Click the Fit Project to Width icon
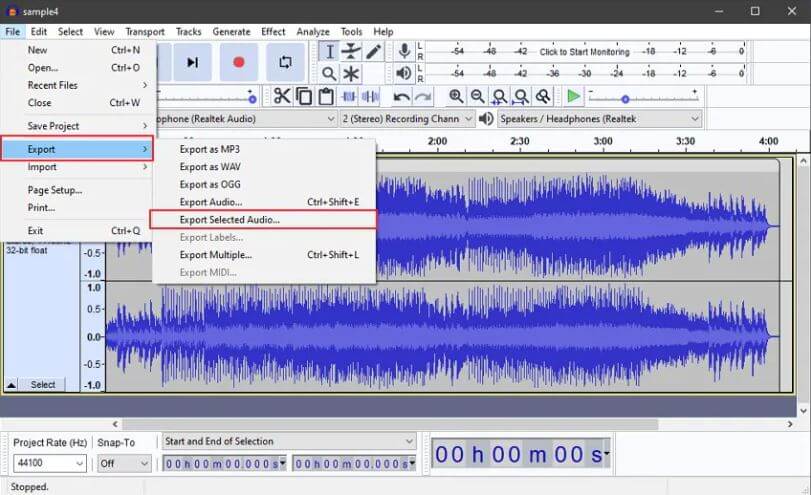This screenshot has width=811, height=495. point(521,96)
